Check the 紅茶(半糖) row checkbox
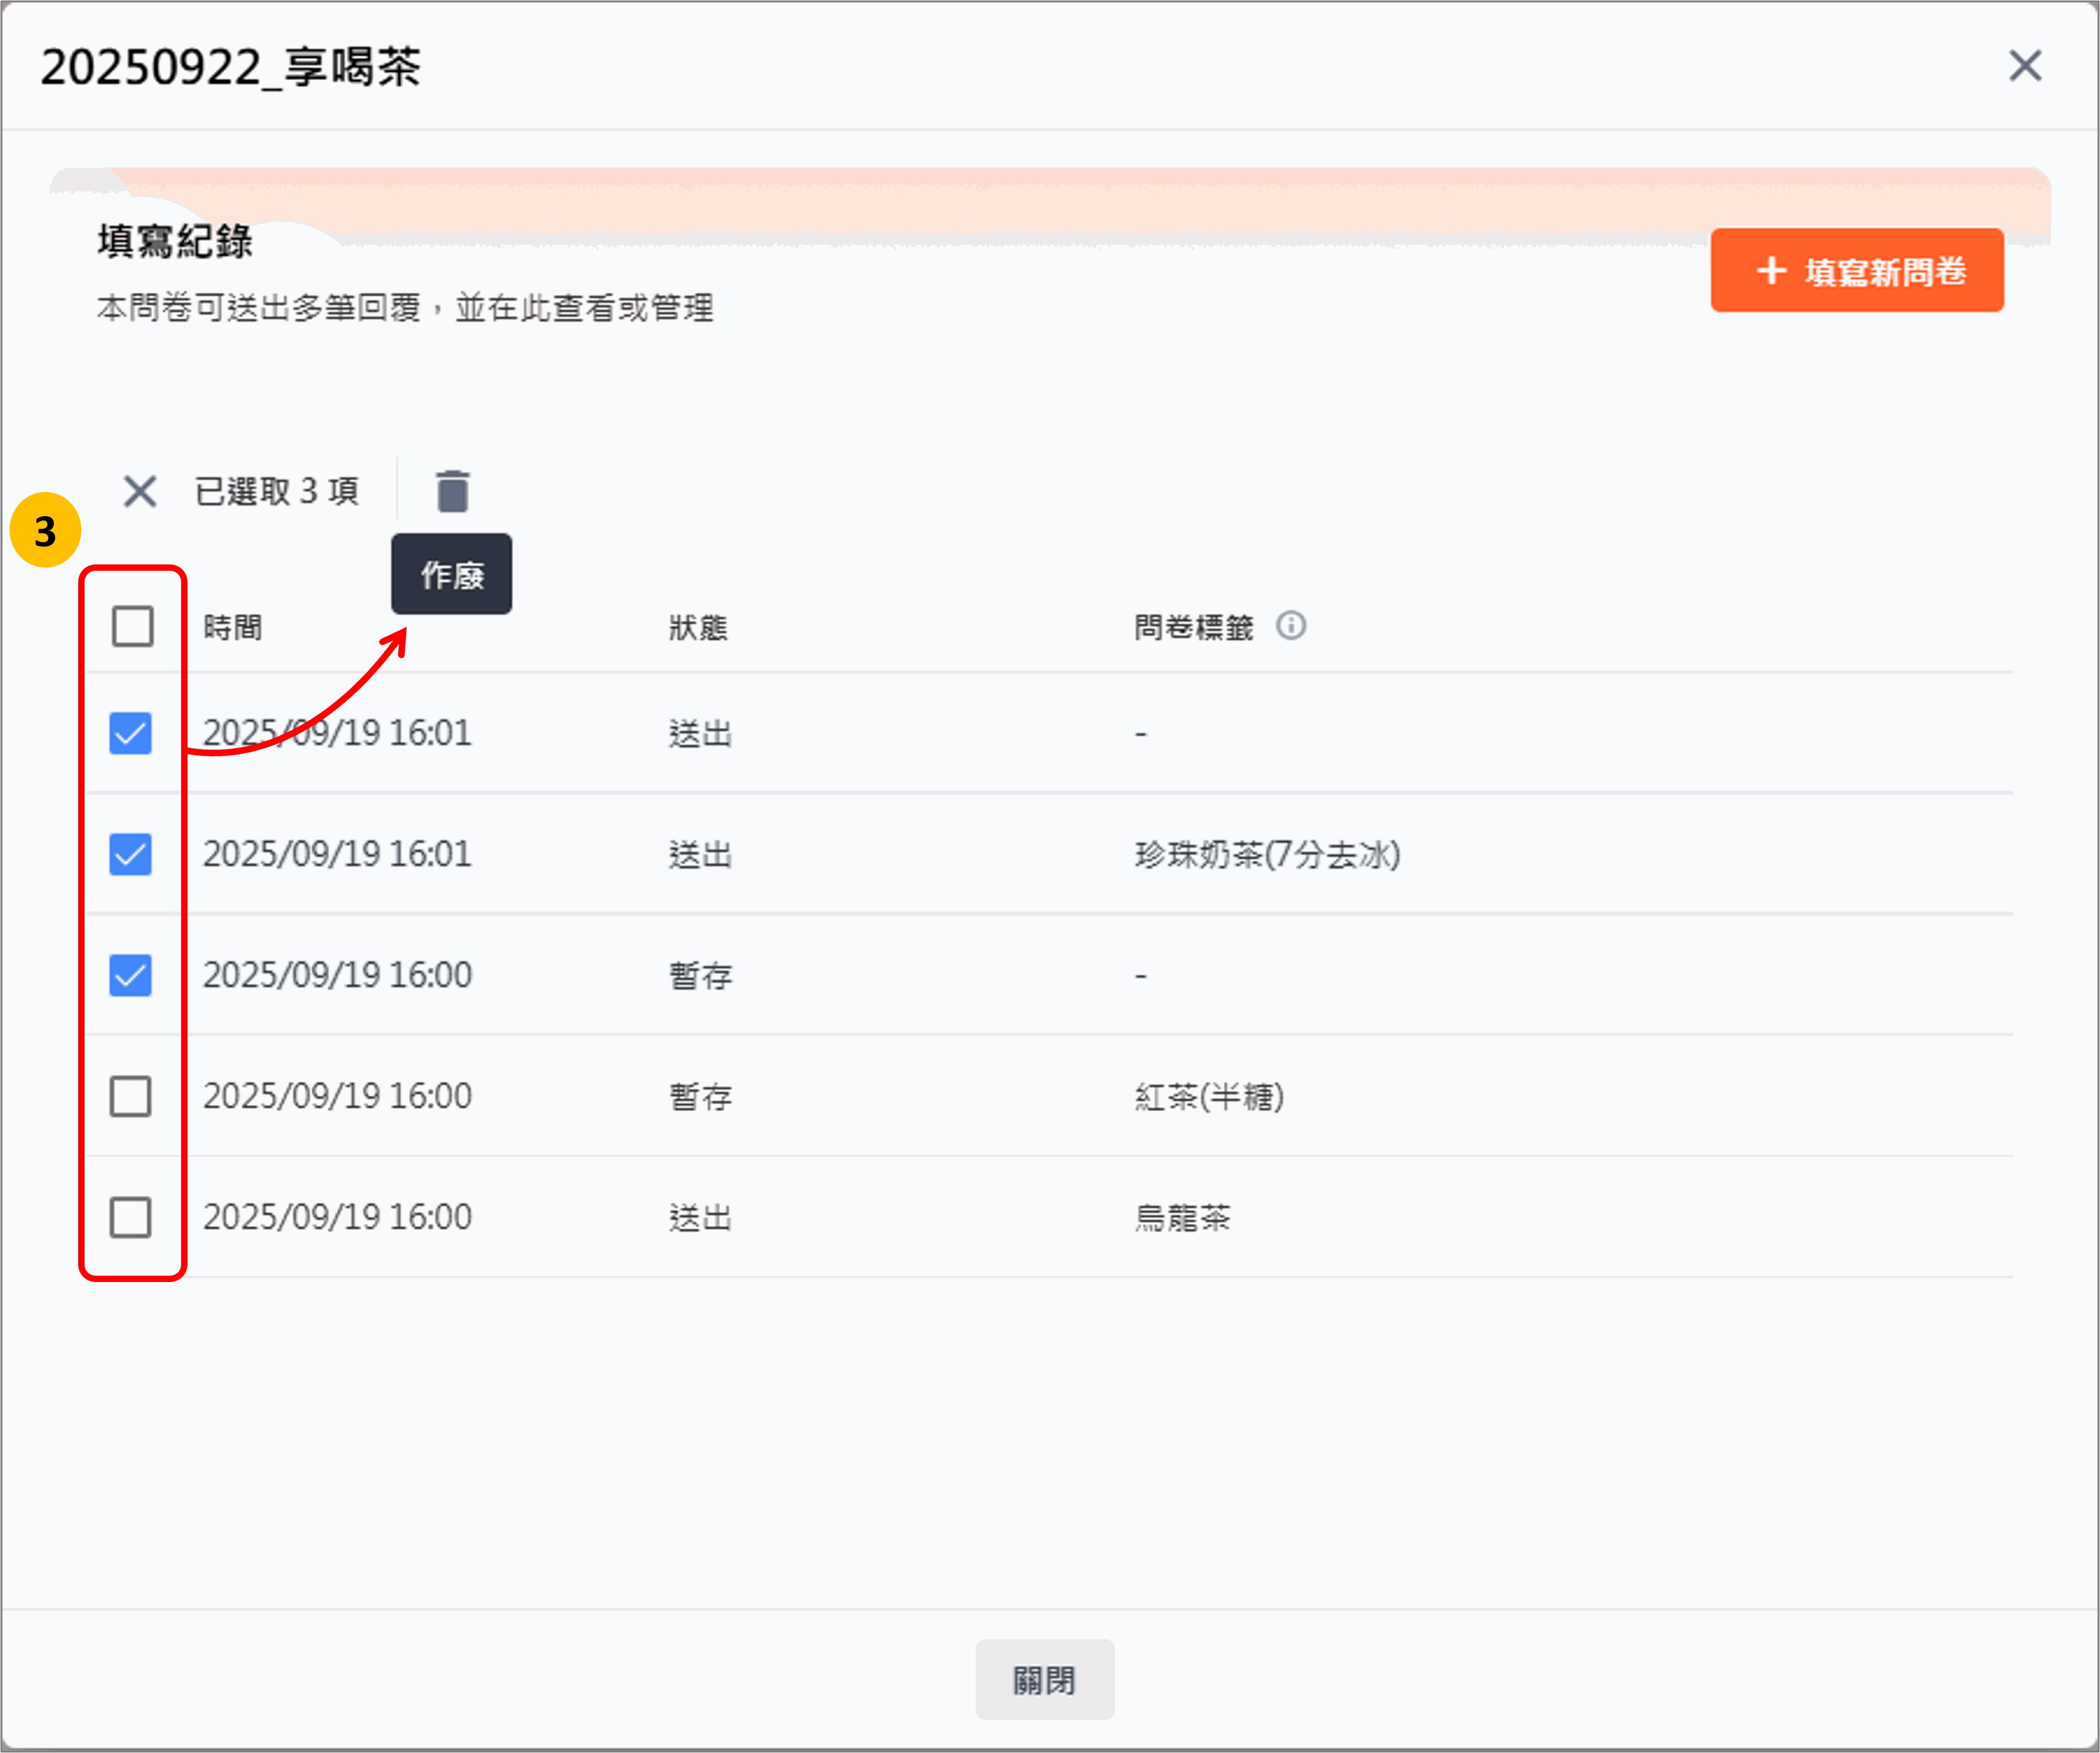The image size is (2100, 1753). click(x=131, y=1096)
